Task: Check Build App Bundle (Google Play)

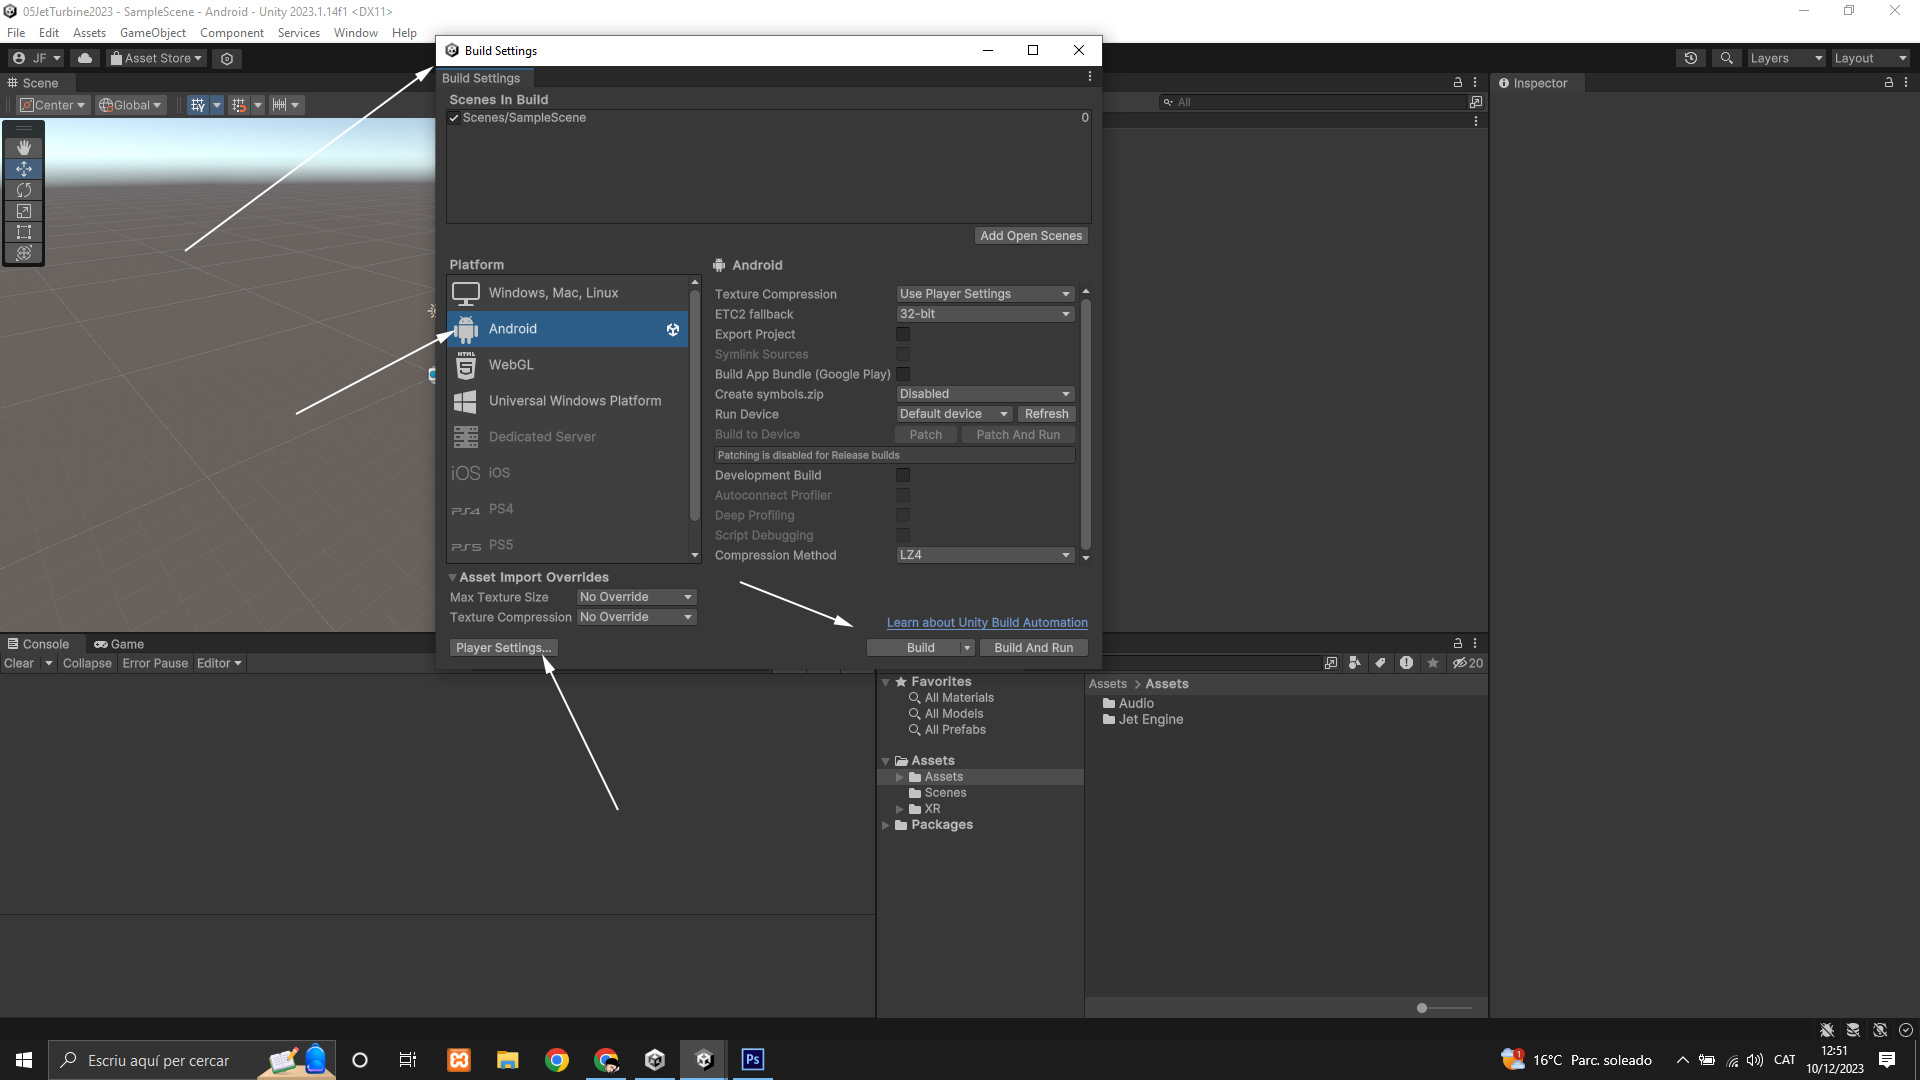Action: coord(903,374)
